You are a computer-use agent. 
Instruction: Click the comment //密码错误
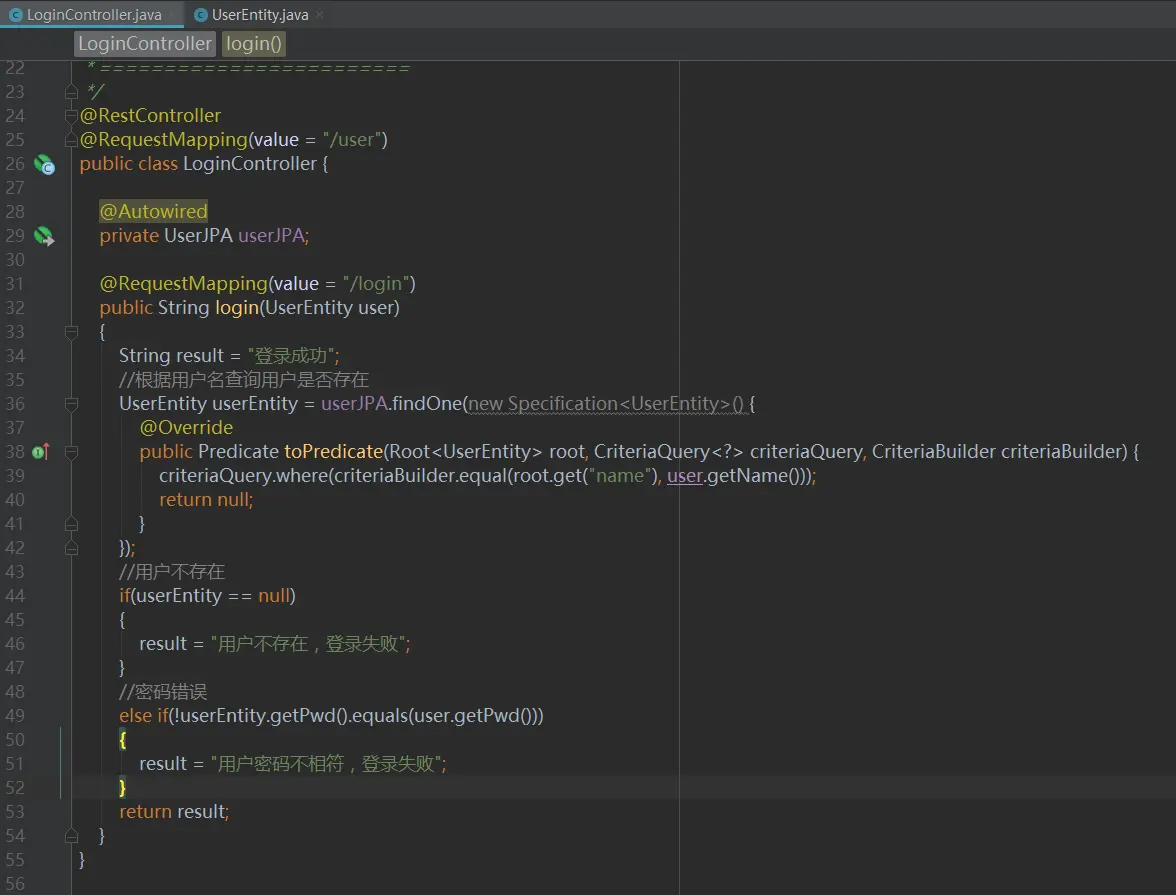(x=163, y=692)
